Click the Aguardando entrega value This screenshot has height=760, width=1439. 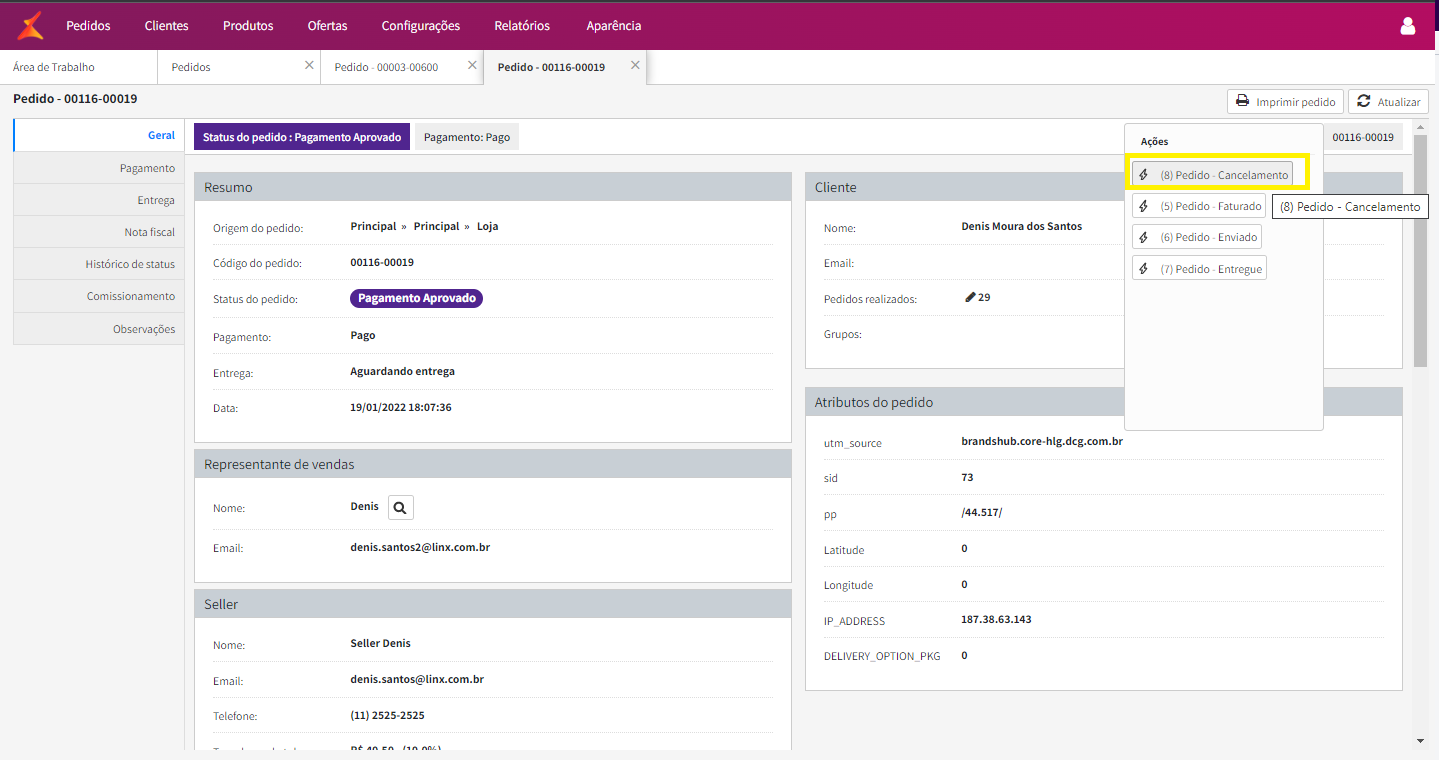(402, 371)
